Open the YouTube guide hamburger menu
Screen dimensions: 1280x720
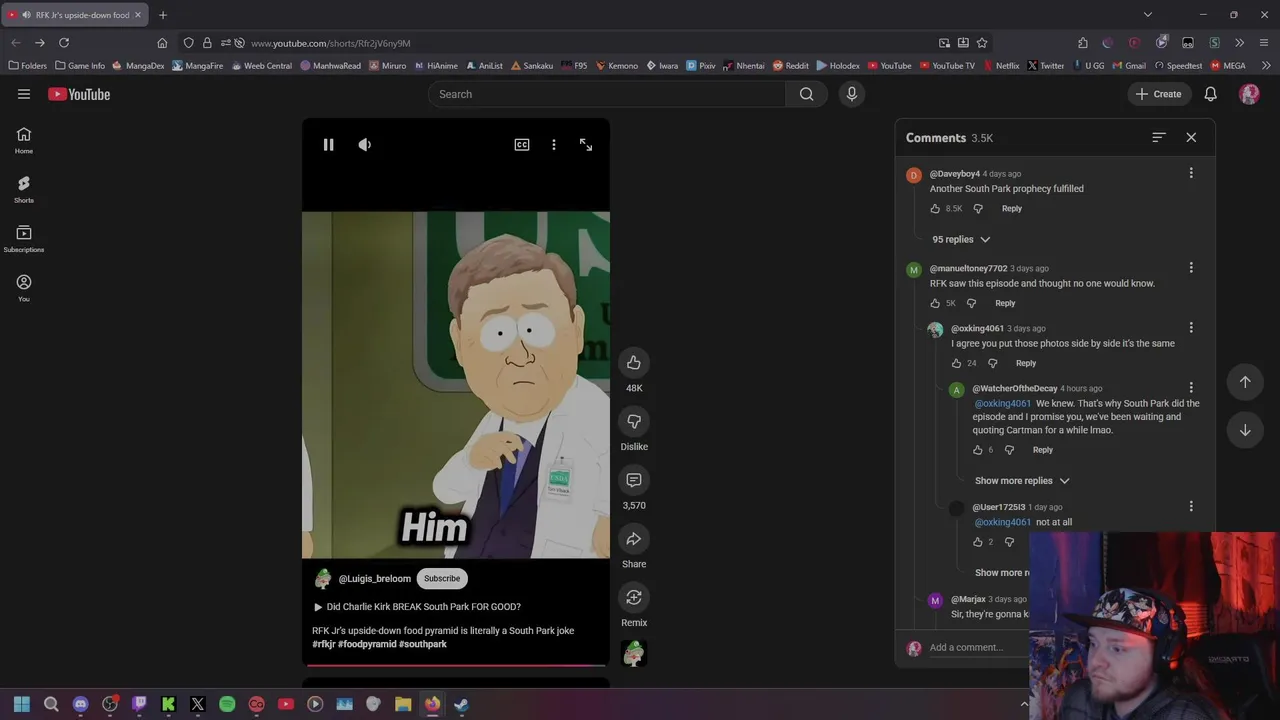24,94
